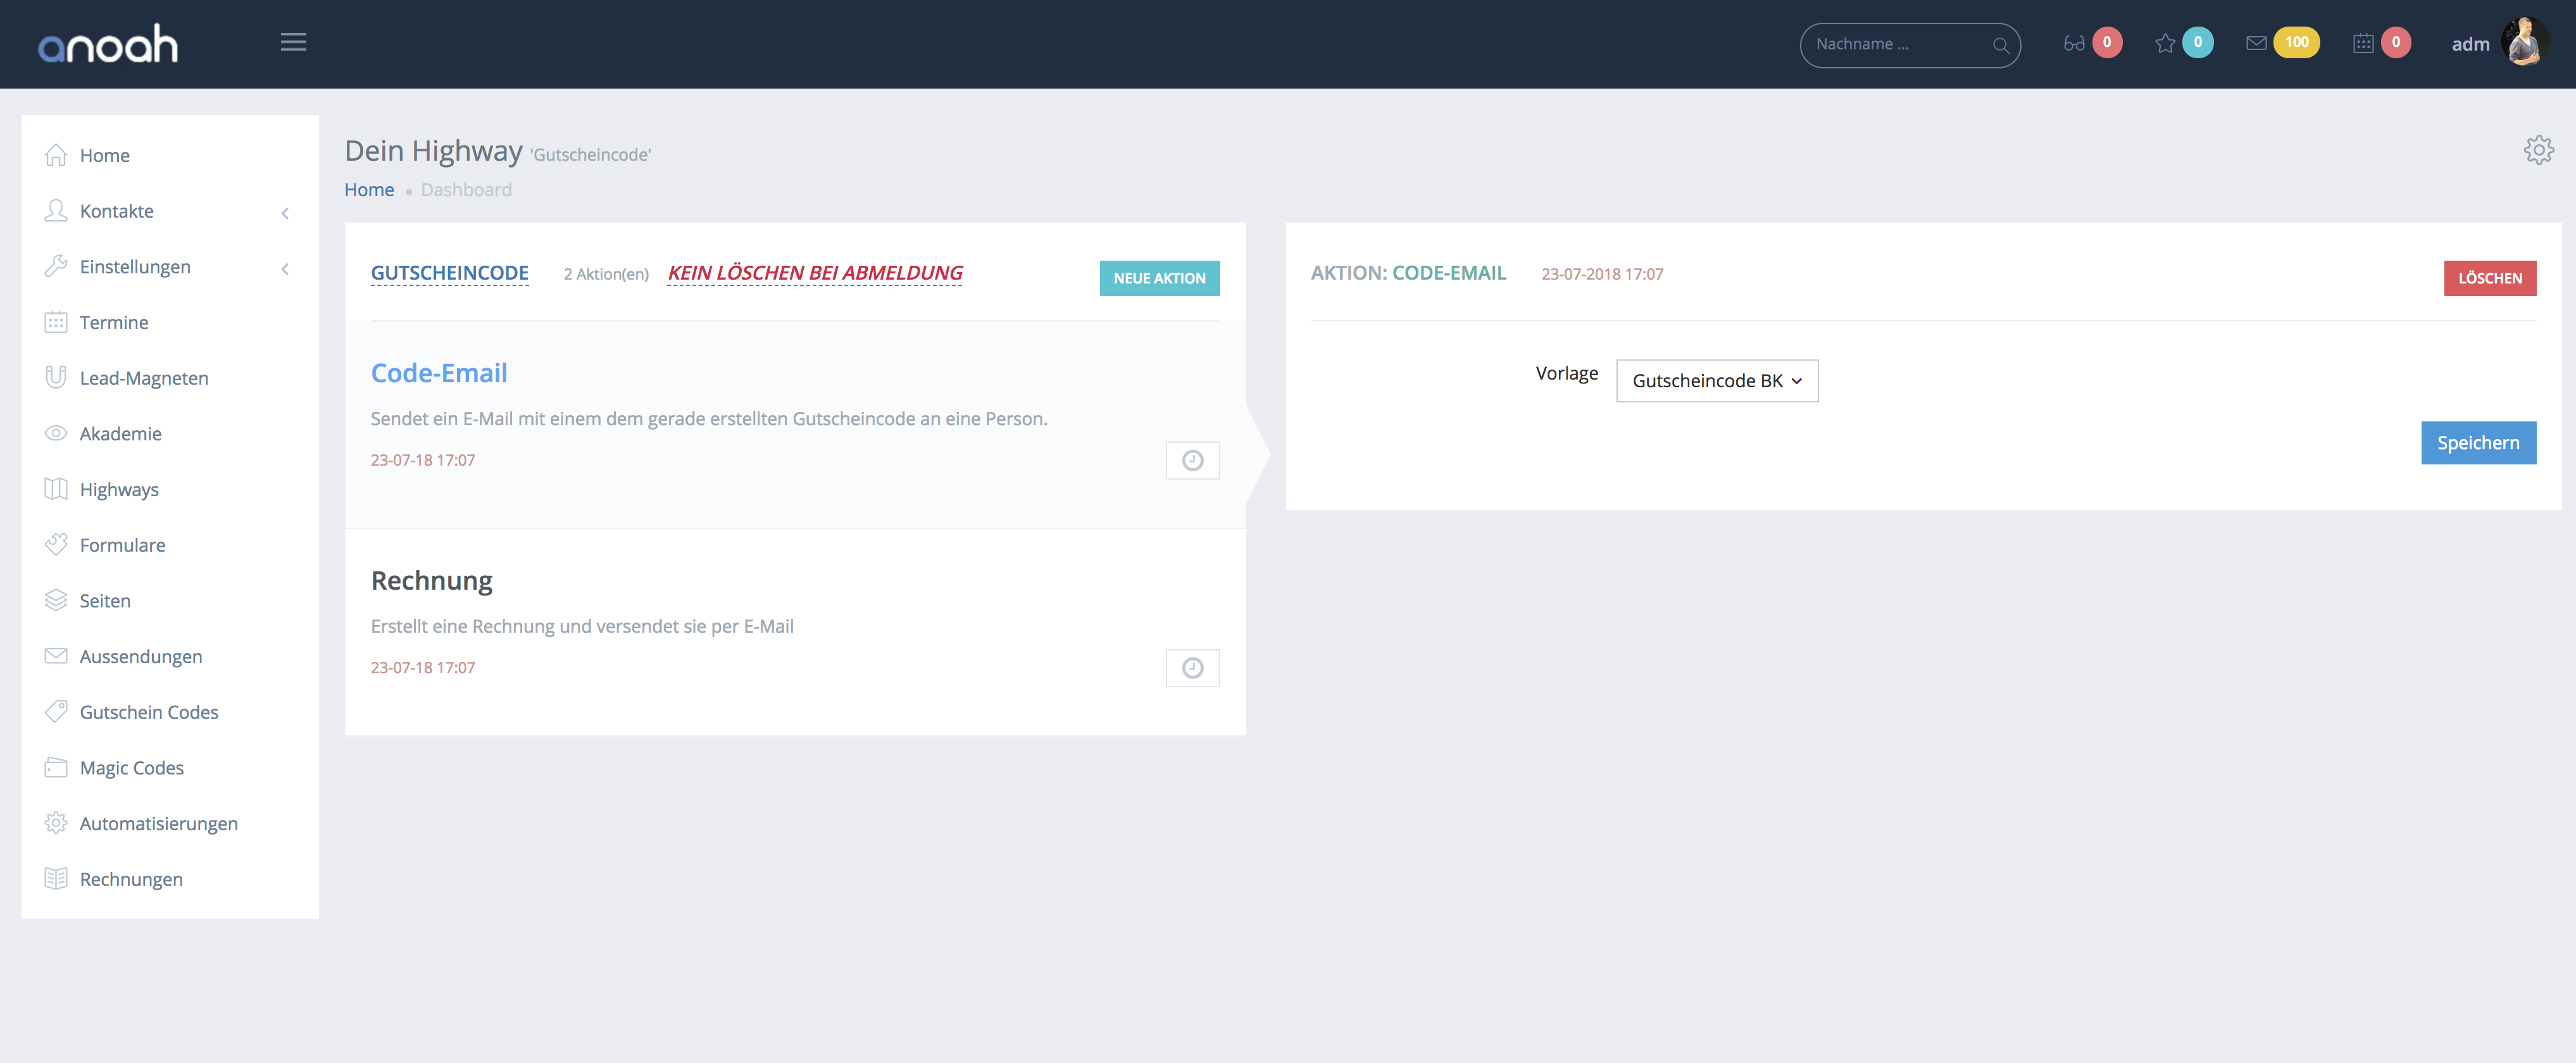Click the anoah logo
The image size is (2576, 1063).
(108, 44)
